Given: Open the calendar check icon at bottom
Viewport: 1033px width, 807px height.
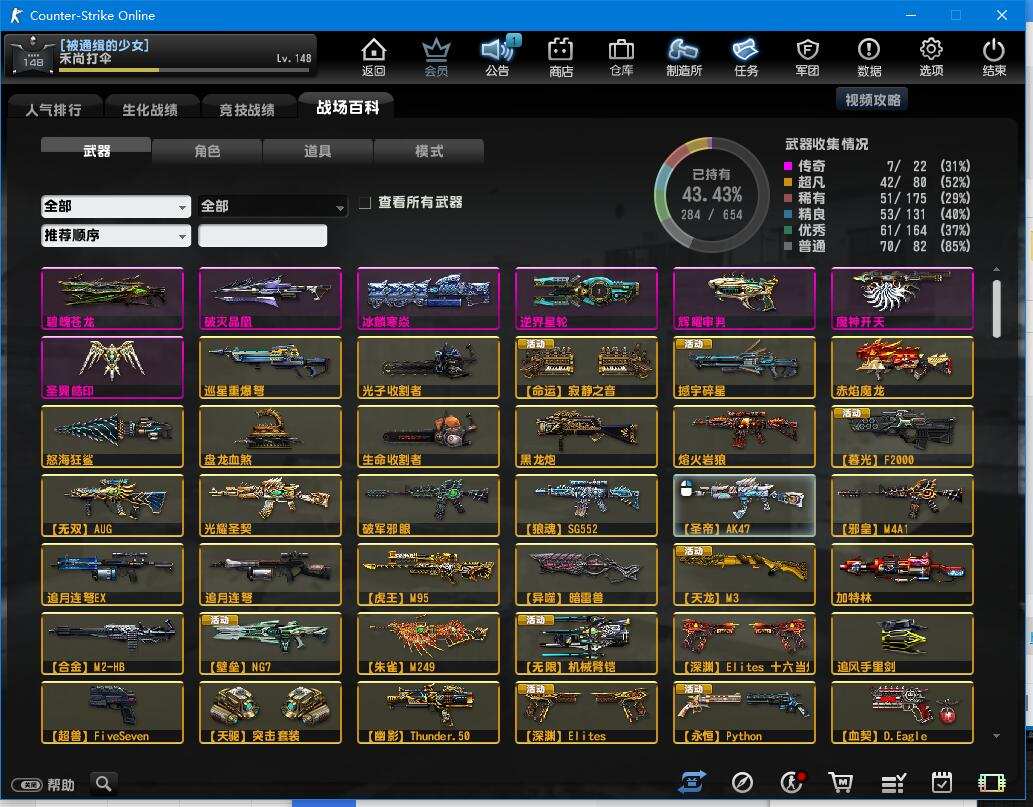Looking at the screenshot, I should tap(941, 783).
